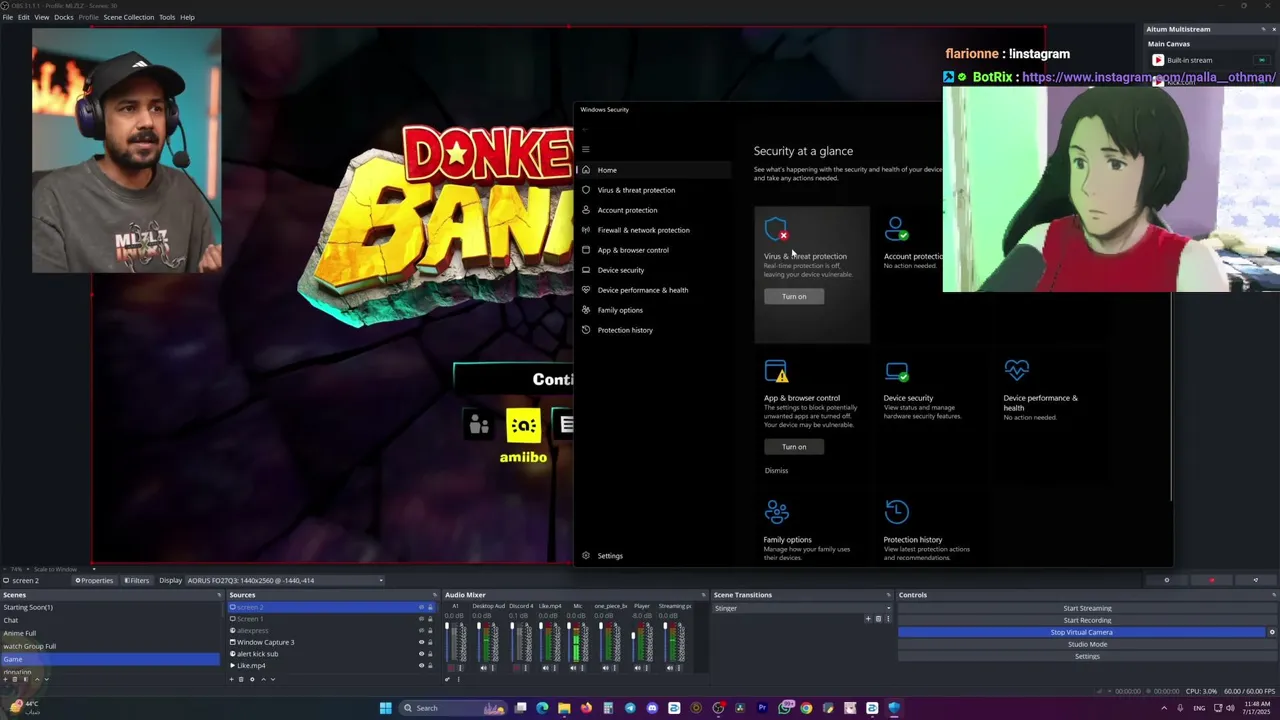Open virtual camera settings gear
This screenshot has height=720, width=1280.
pos(1272,632)
